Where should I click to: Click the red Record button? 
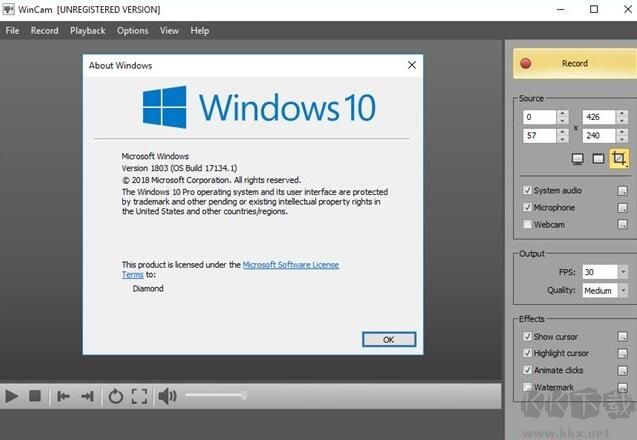(x=568, y=63)
